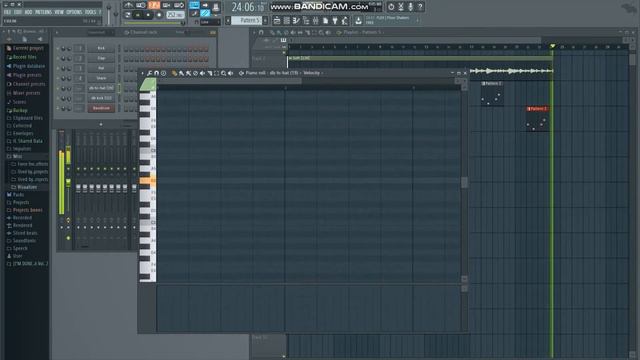
Task: Open the FILE menu
Action: click(x=7, y=12)
